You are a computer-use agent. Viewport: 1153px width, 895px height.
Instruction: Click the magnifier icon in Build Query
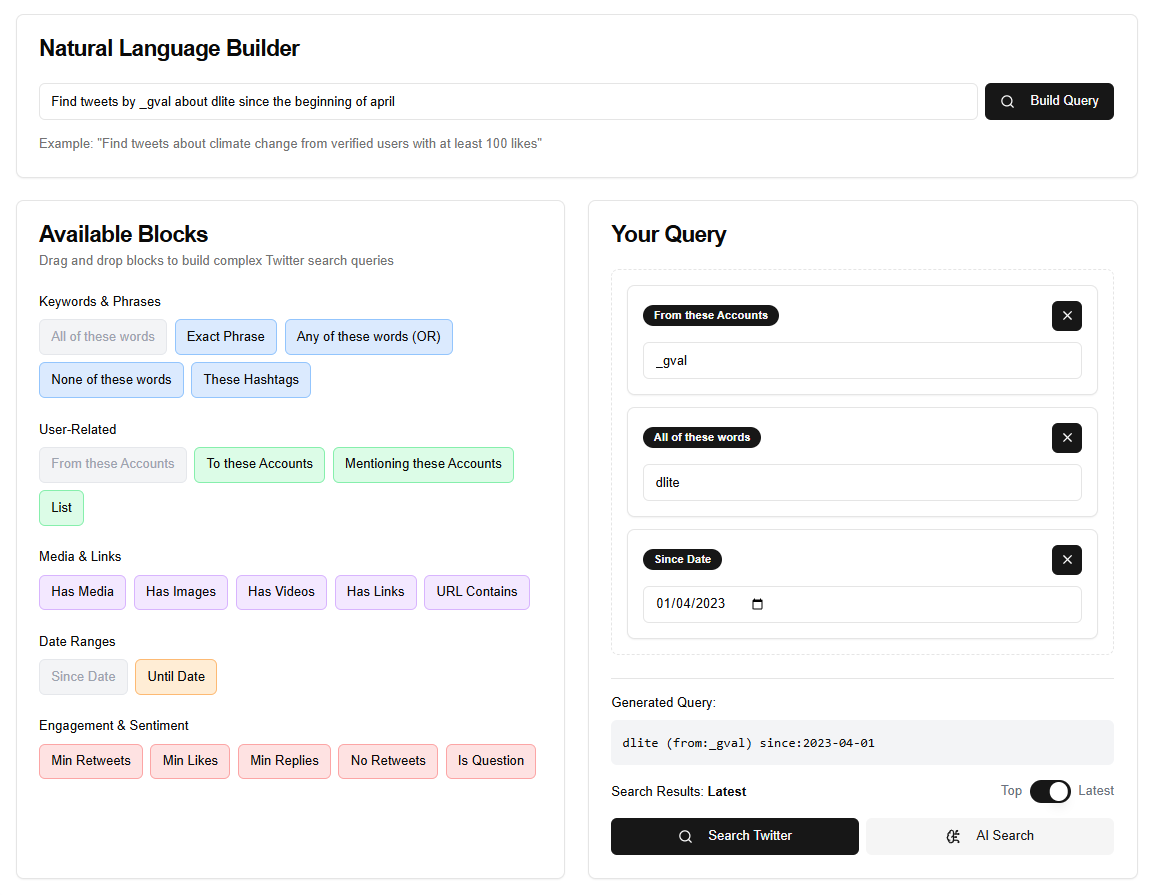(x=1007, y=101)
